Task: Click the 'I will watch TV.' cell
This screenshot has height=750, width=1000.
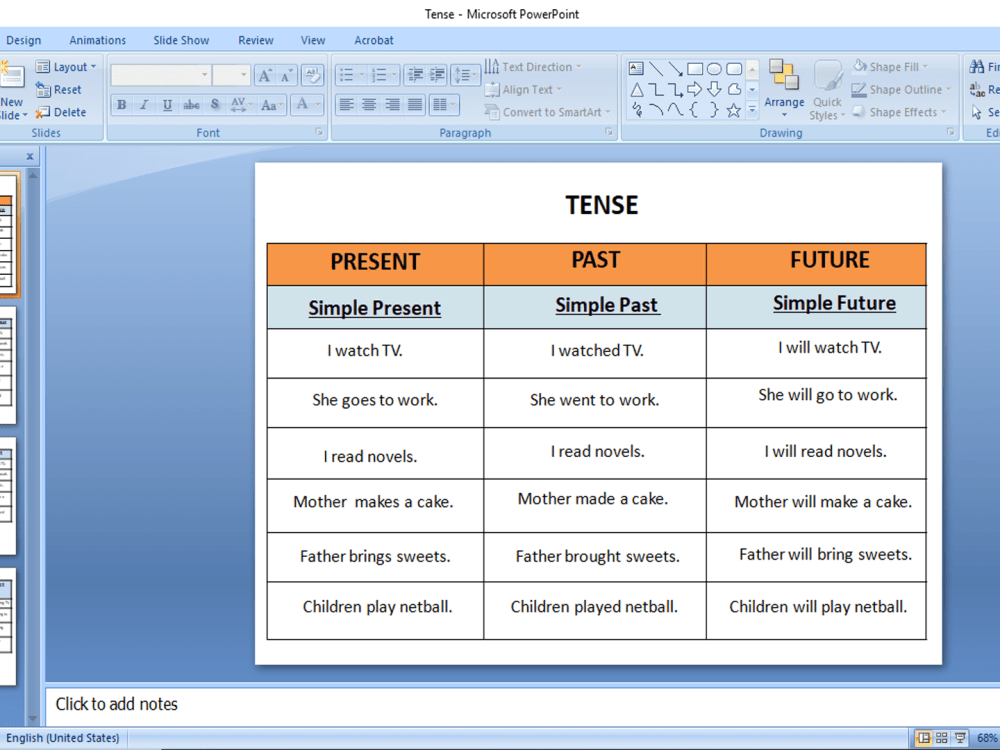Action: click(816, 353)
